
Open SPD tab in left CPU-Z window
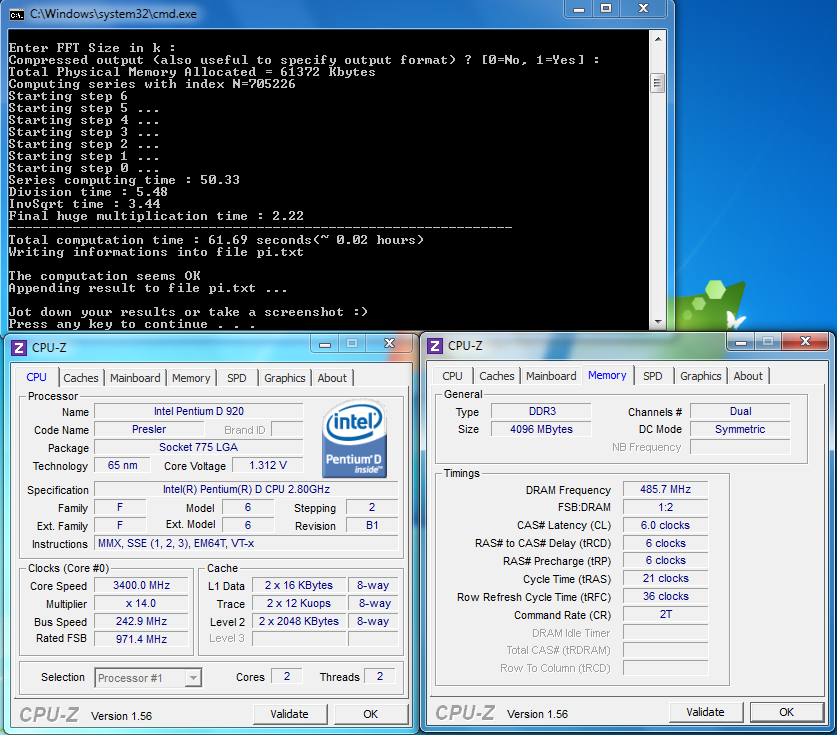tap(236, 378)
